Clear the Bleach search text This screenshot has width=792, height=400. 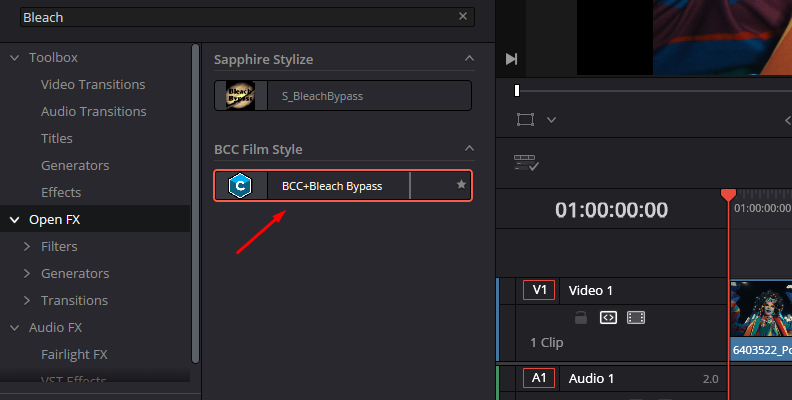pyautogui.click(x=463, y=17)
